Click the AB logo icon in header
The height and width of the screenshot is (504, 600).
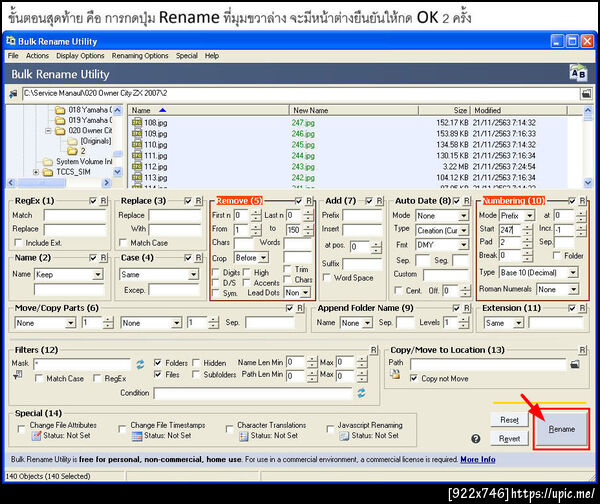[x=578, y=73]
